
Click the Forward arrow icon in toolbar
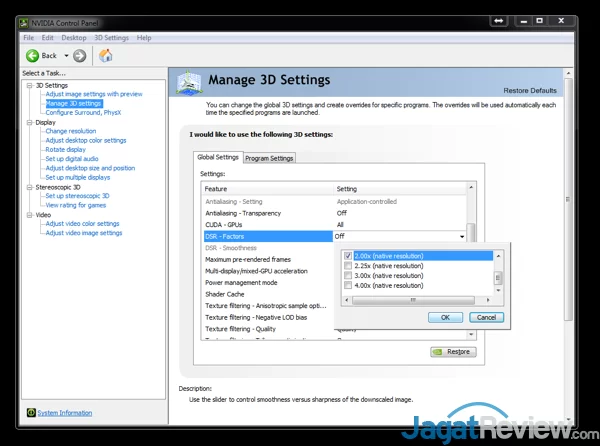click(79, 55)
